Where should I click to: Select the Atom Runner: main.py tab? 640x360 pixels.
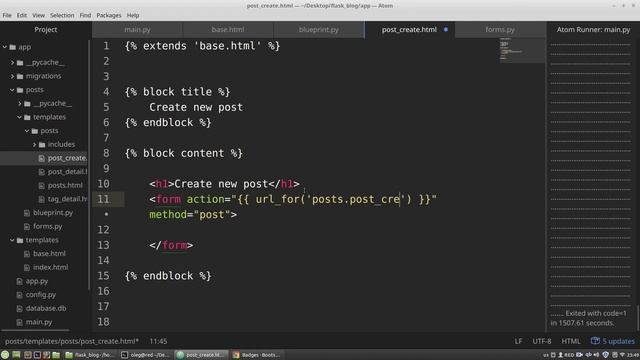[x=593, y=29]
